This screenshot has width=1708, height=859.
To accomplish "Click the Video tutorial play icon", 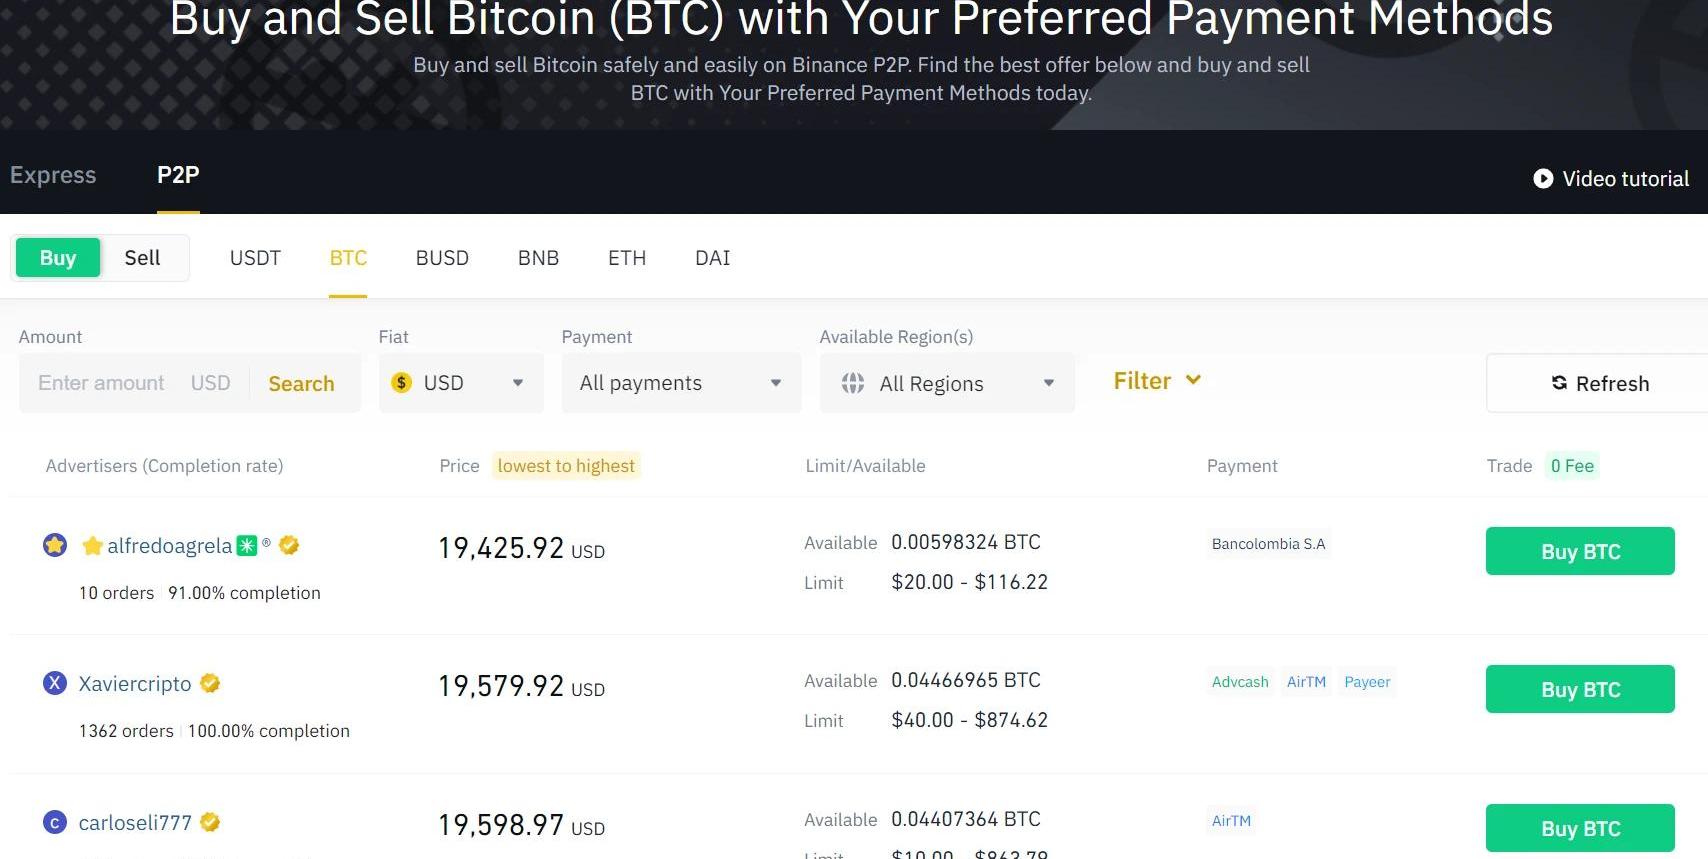I will [x=1543, y=178].
